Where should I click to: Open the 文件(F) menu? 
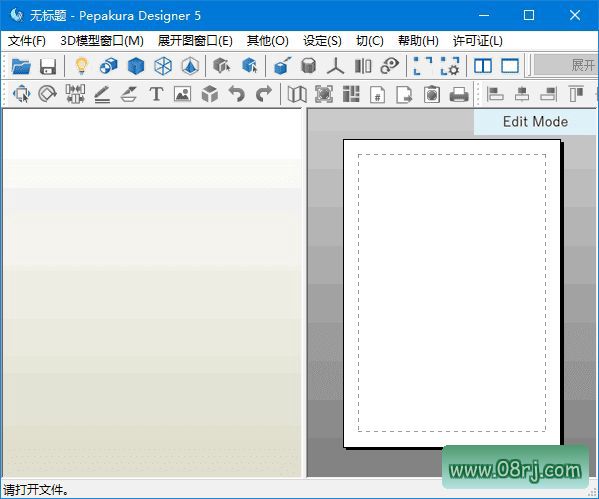pyautogui.click(x=27, y=41)
